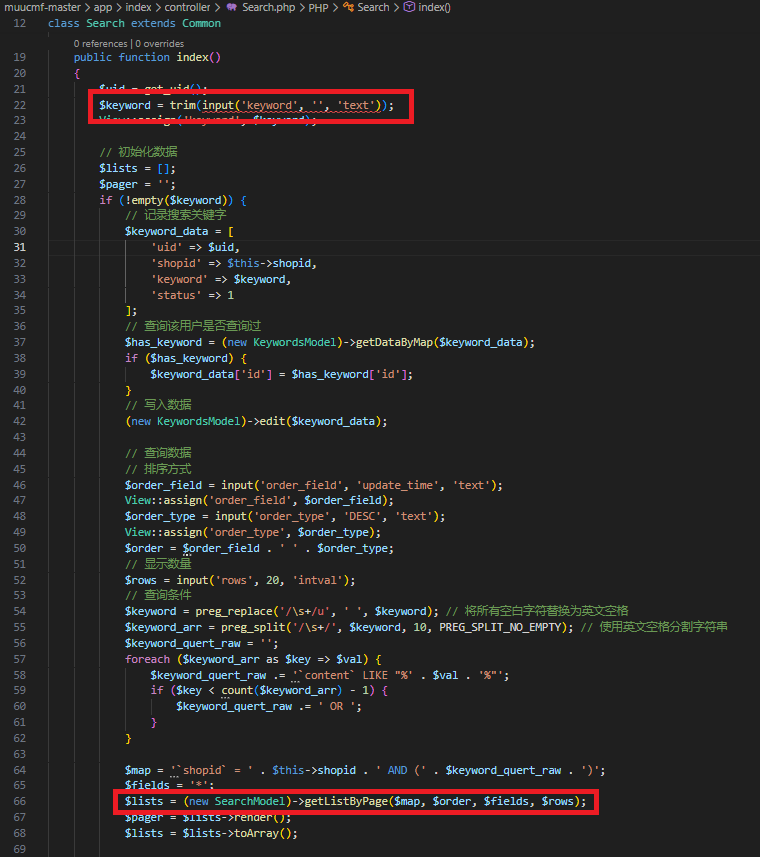
Task: Expand the controller folder breadcrumb
Action: [187, 7]
